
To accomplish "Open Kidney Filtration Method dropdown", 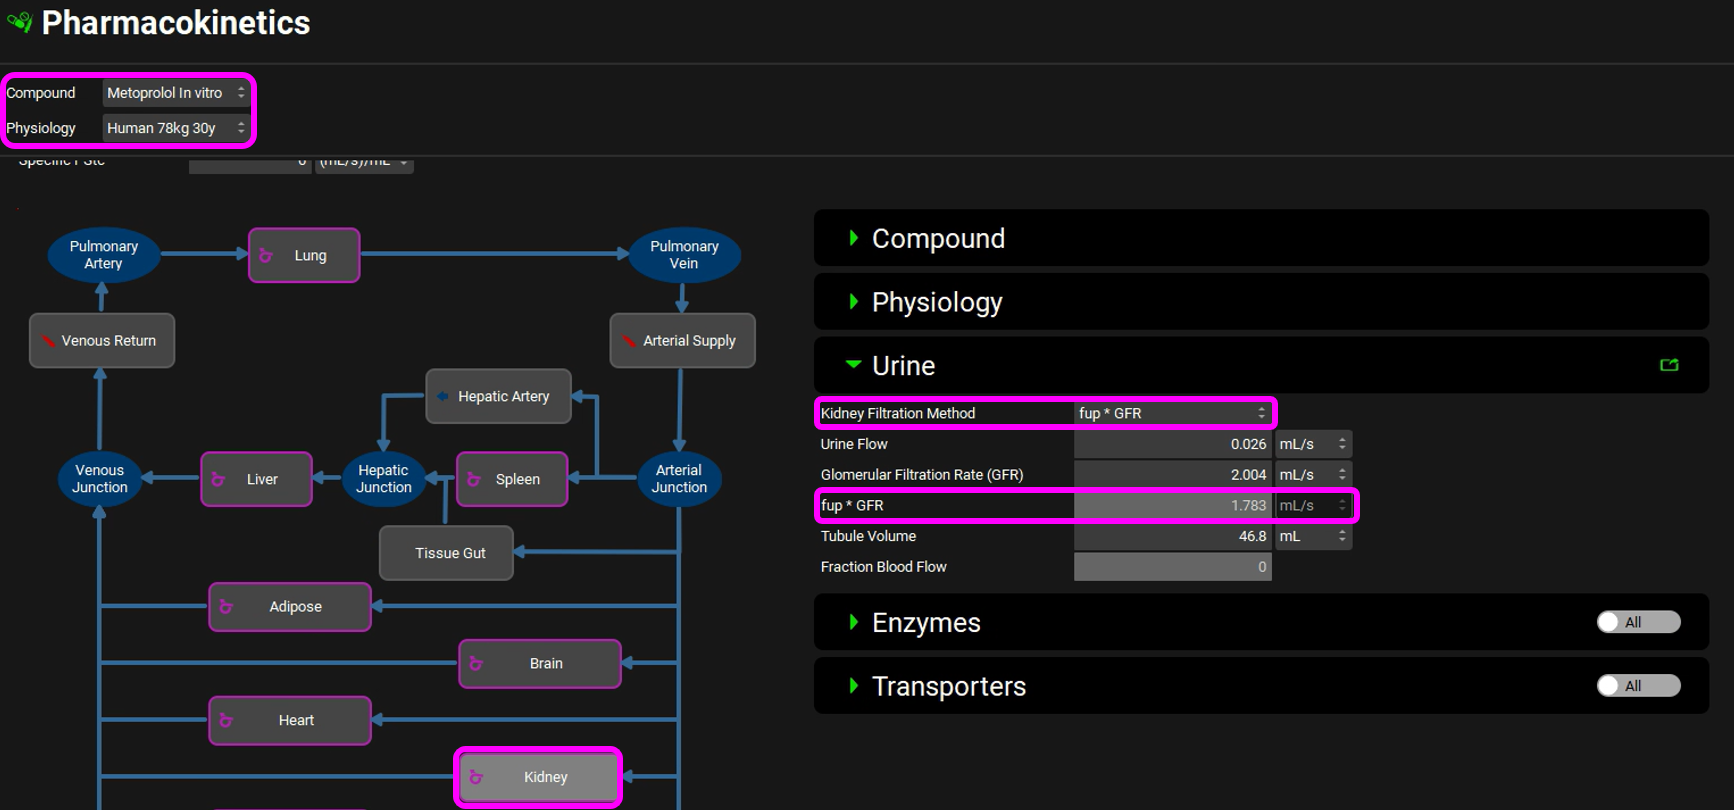I will point(1172,413).
